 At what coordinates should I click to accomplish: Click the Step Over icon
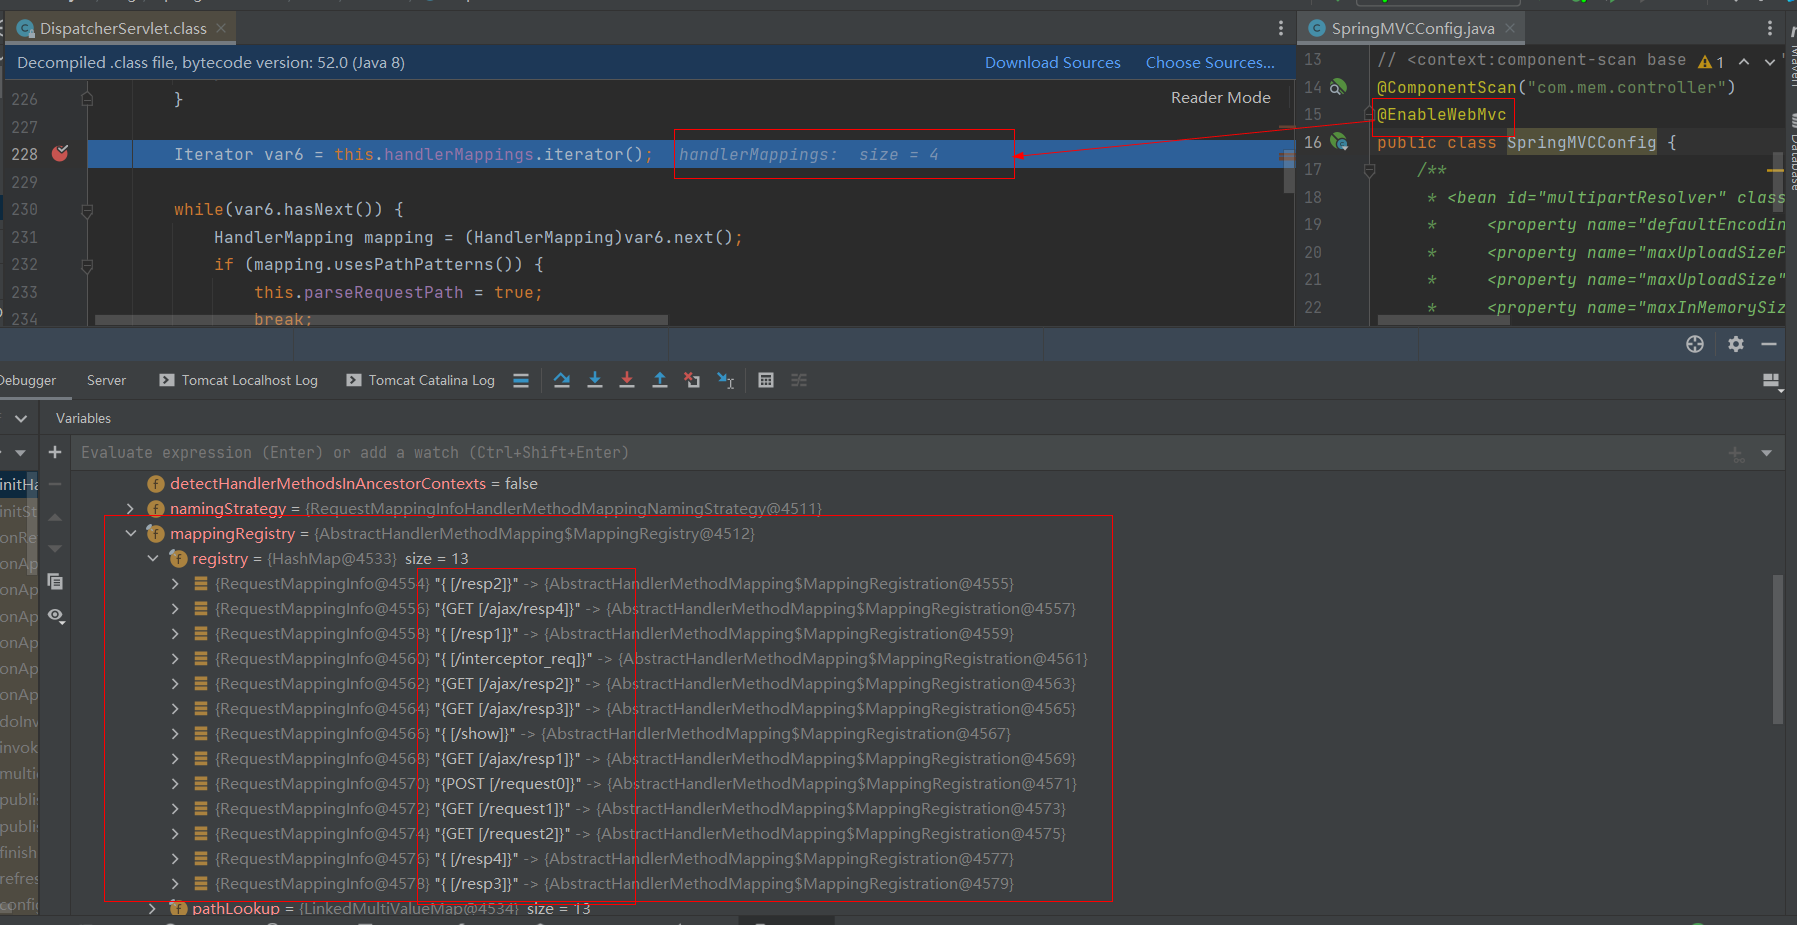[562, 380]
